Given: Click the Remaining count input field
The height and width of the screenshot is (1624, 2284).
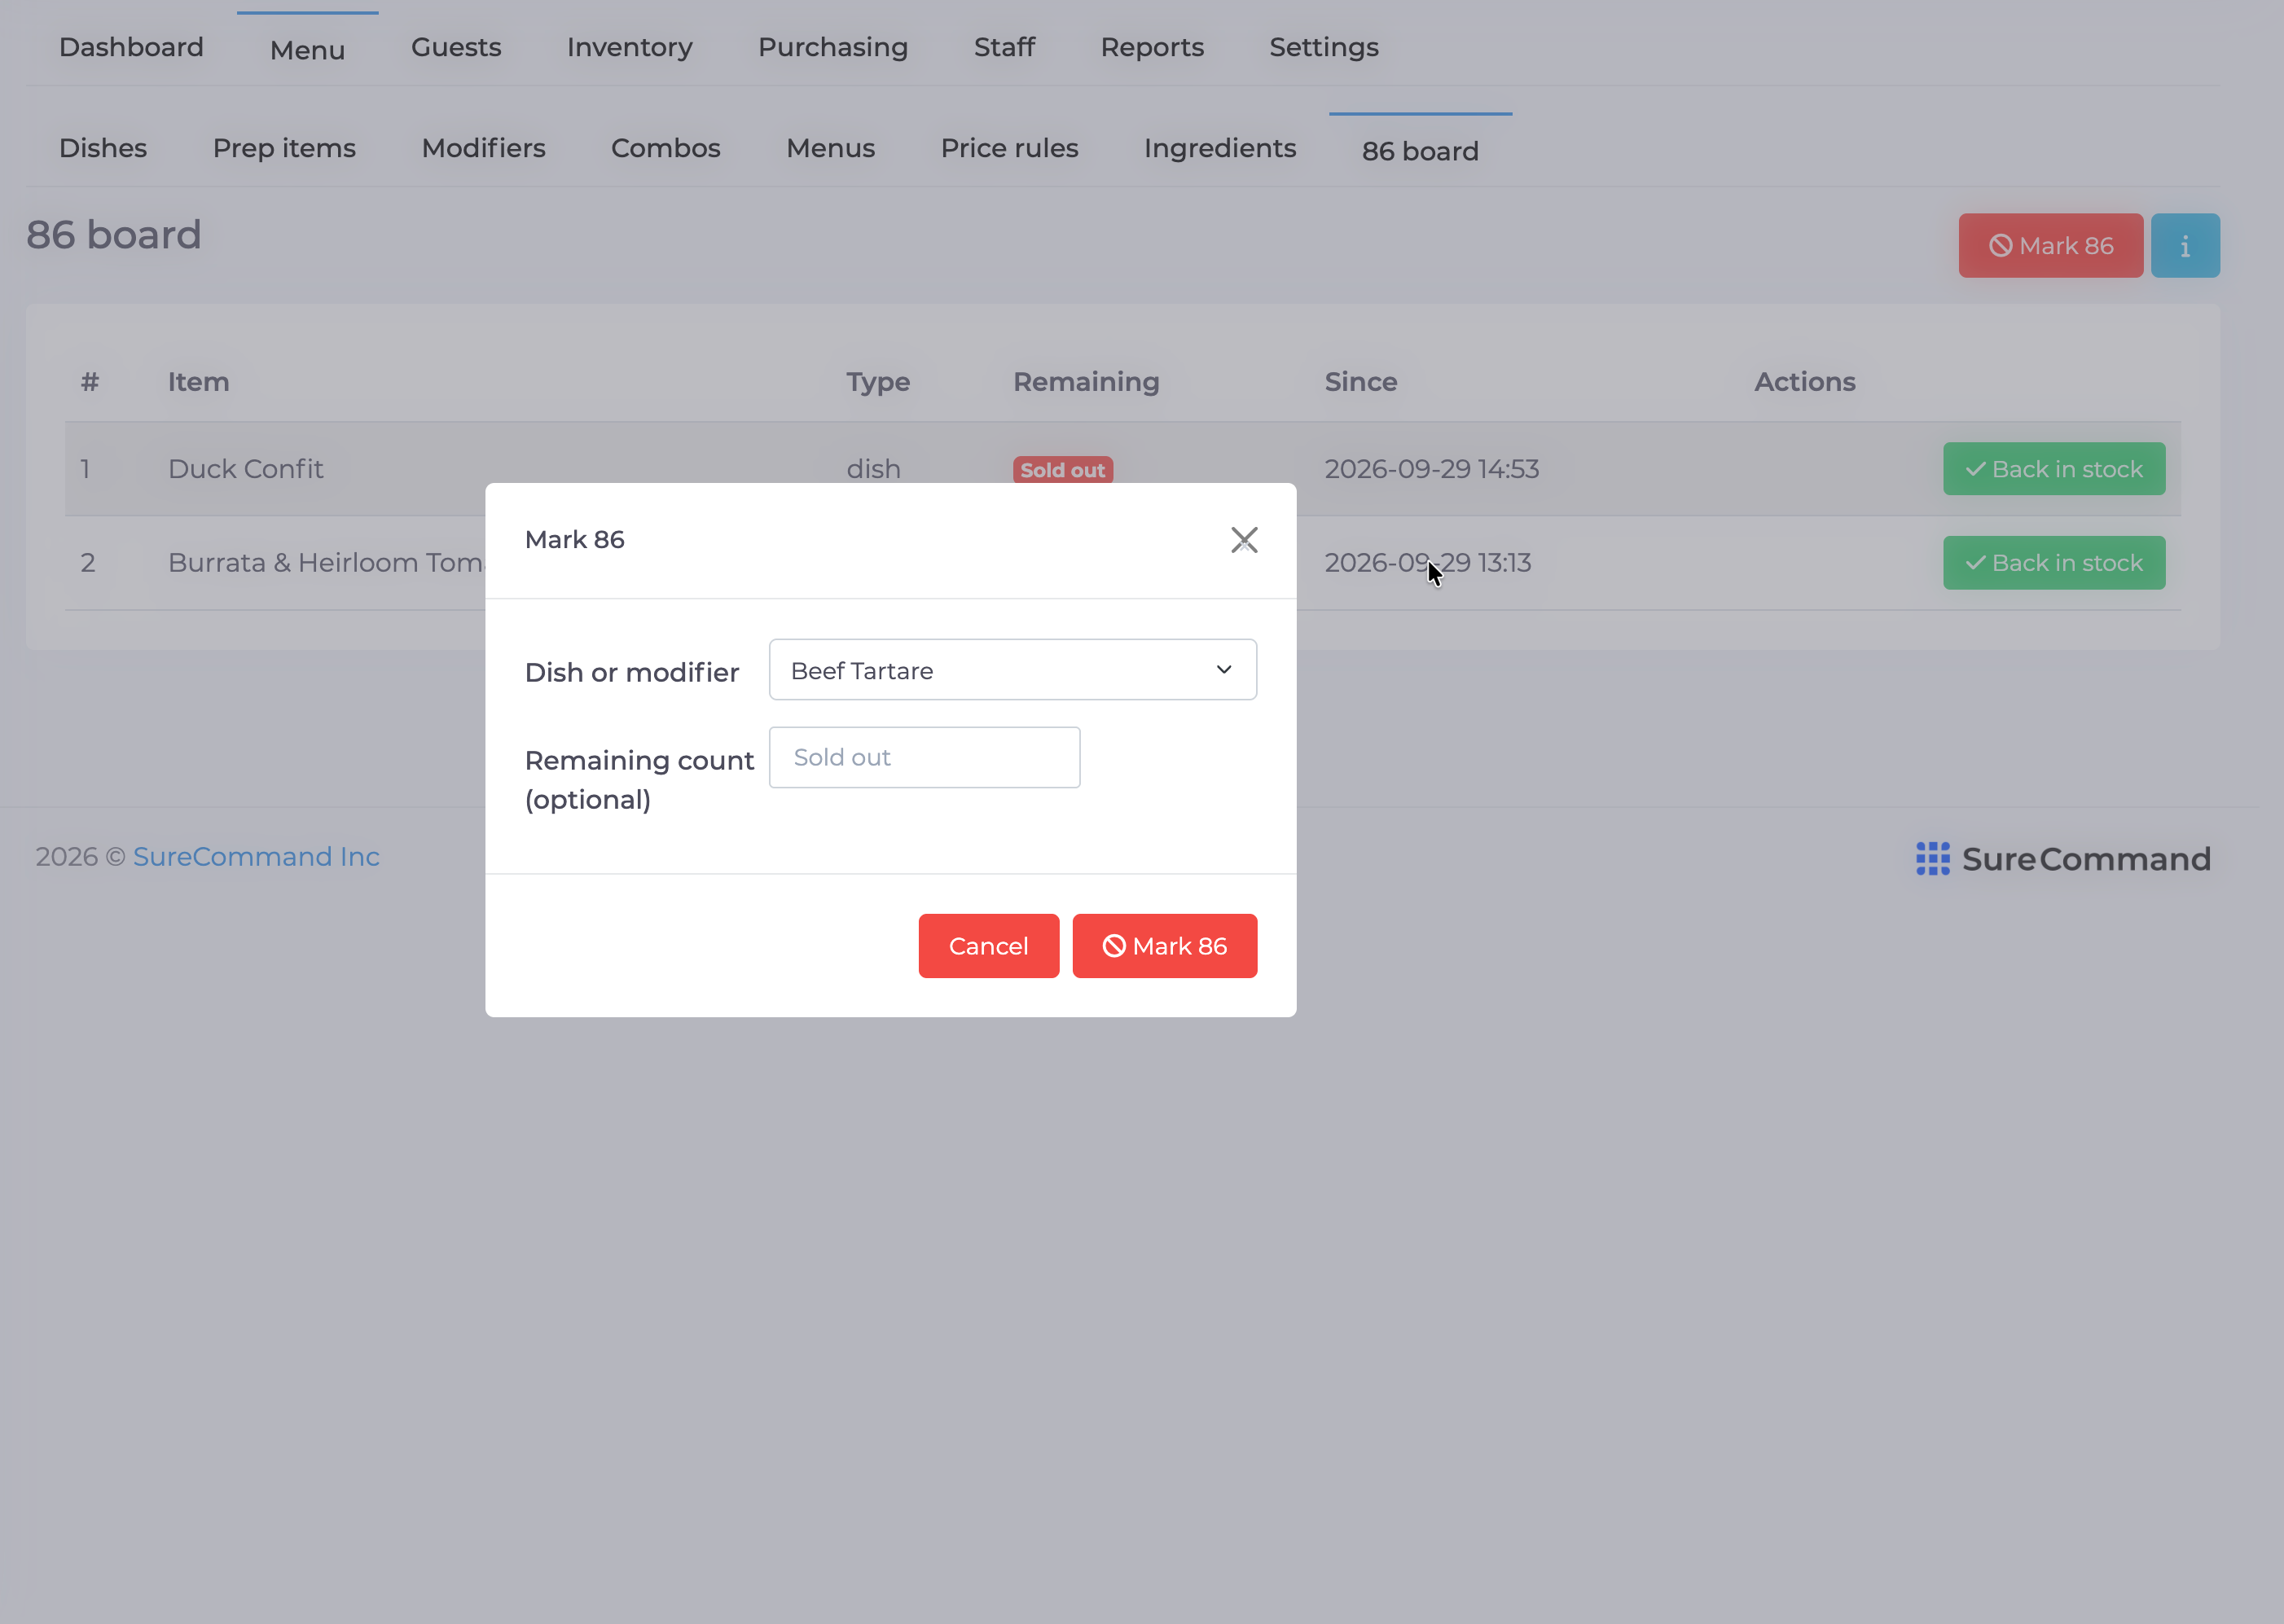Looking at the screenshot, I should (924, 757).
